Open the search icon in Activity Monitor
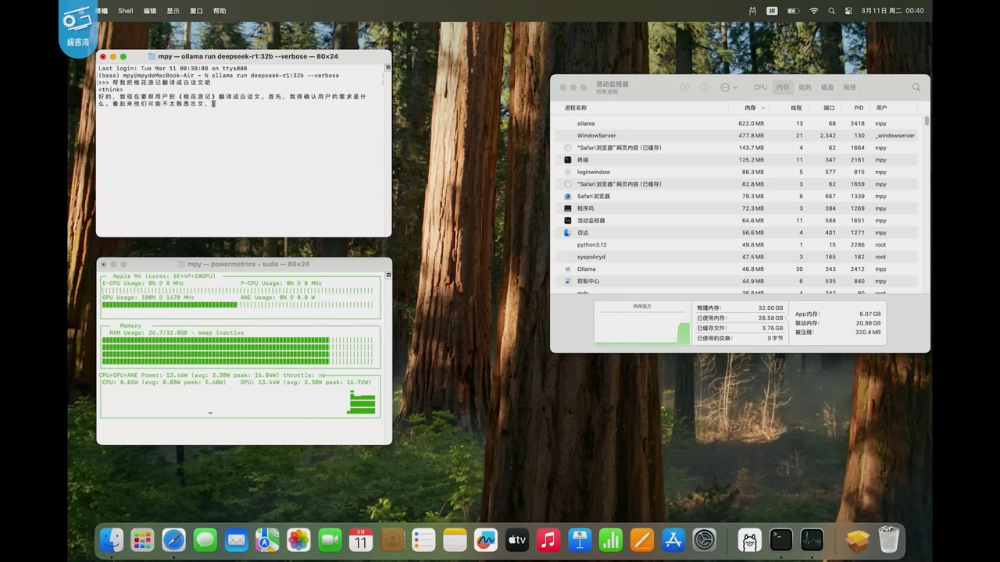 [x=916, y=88]
